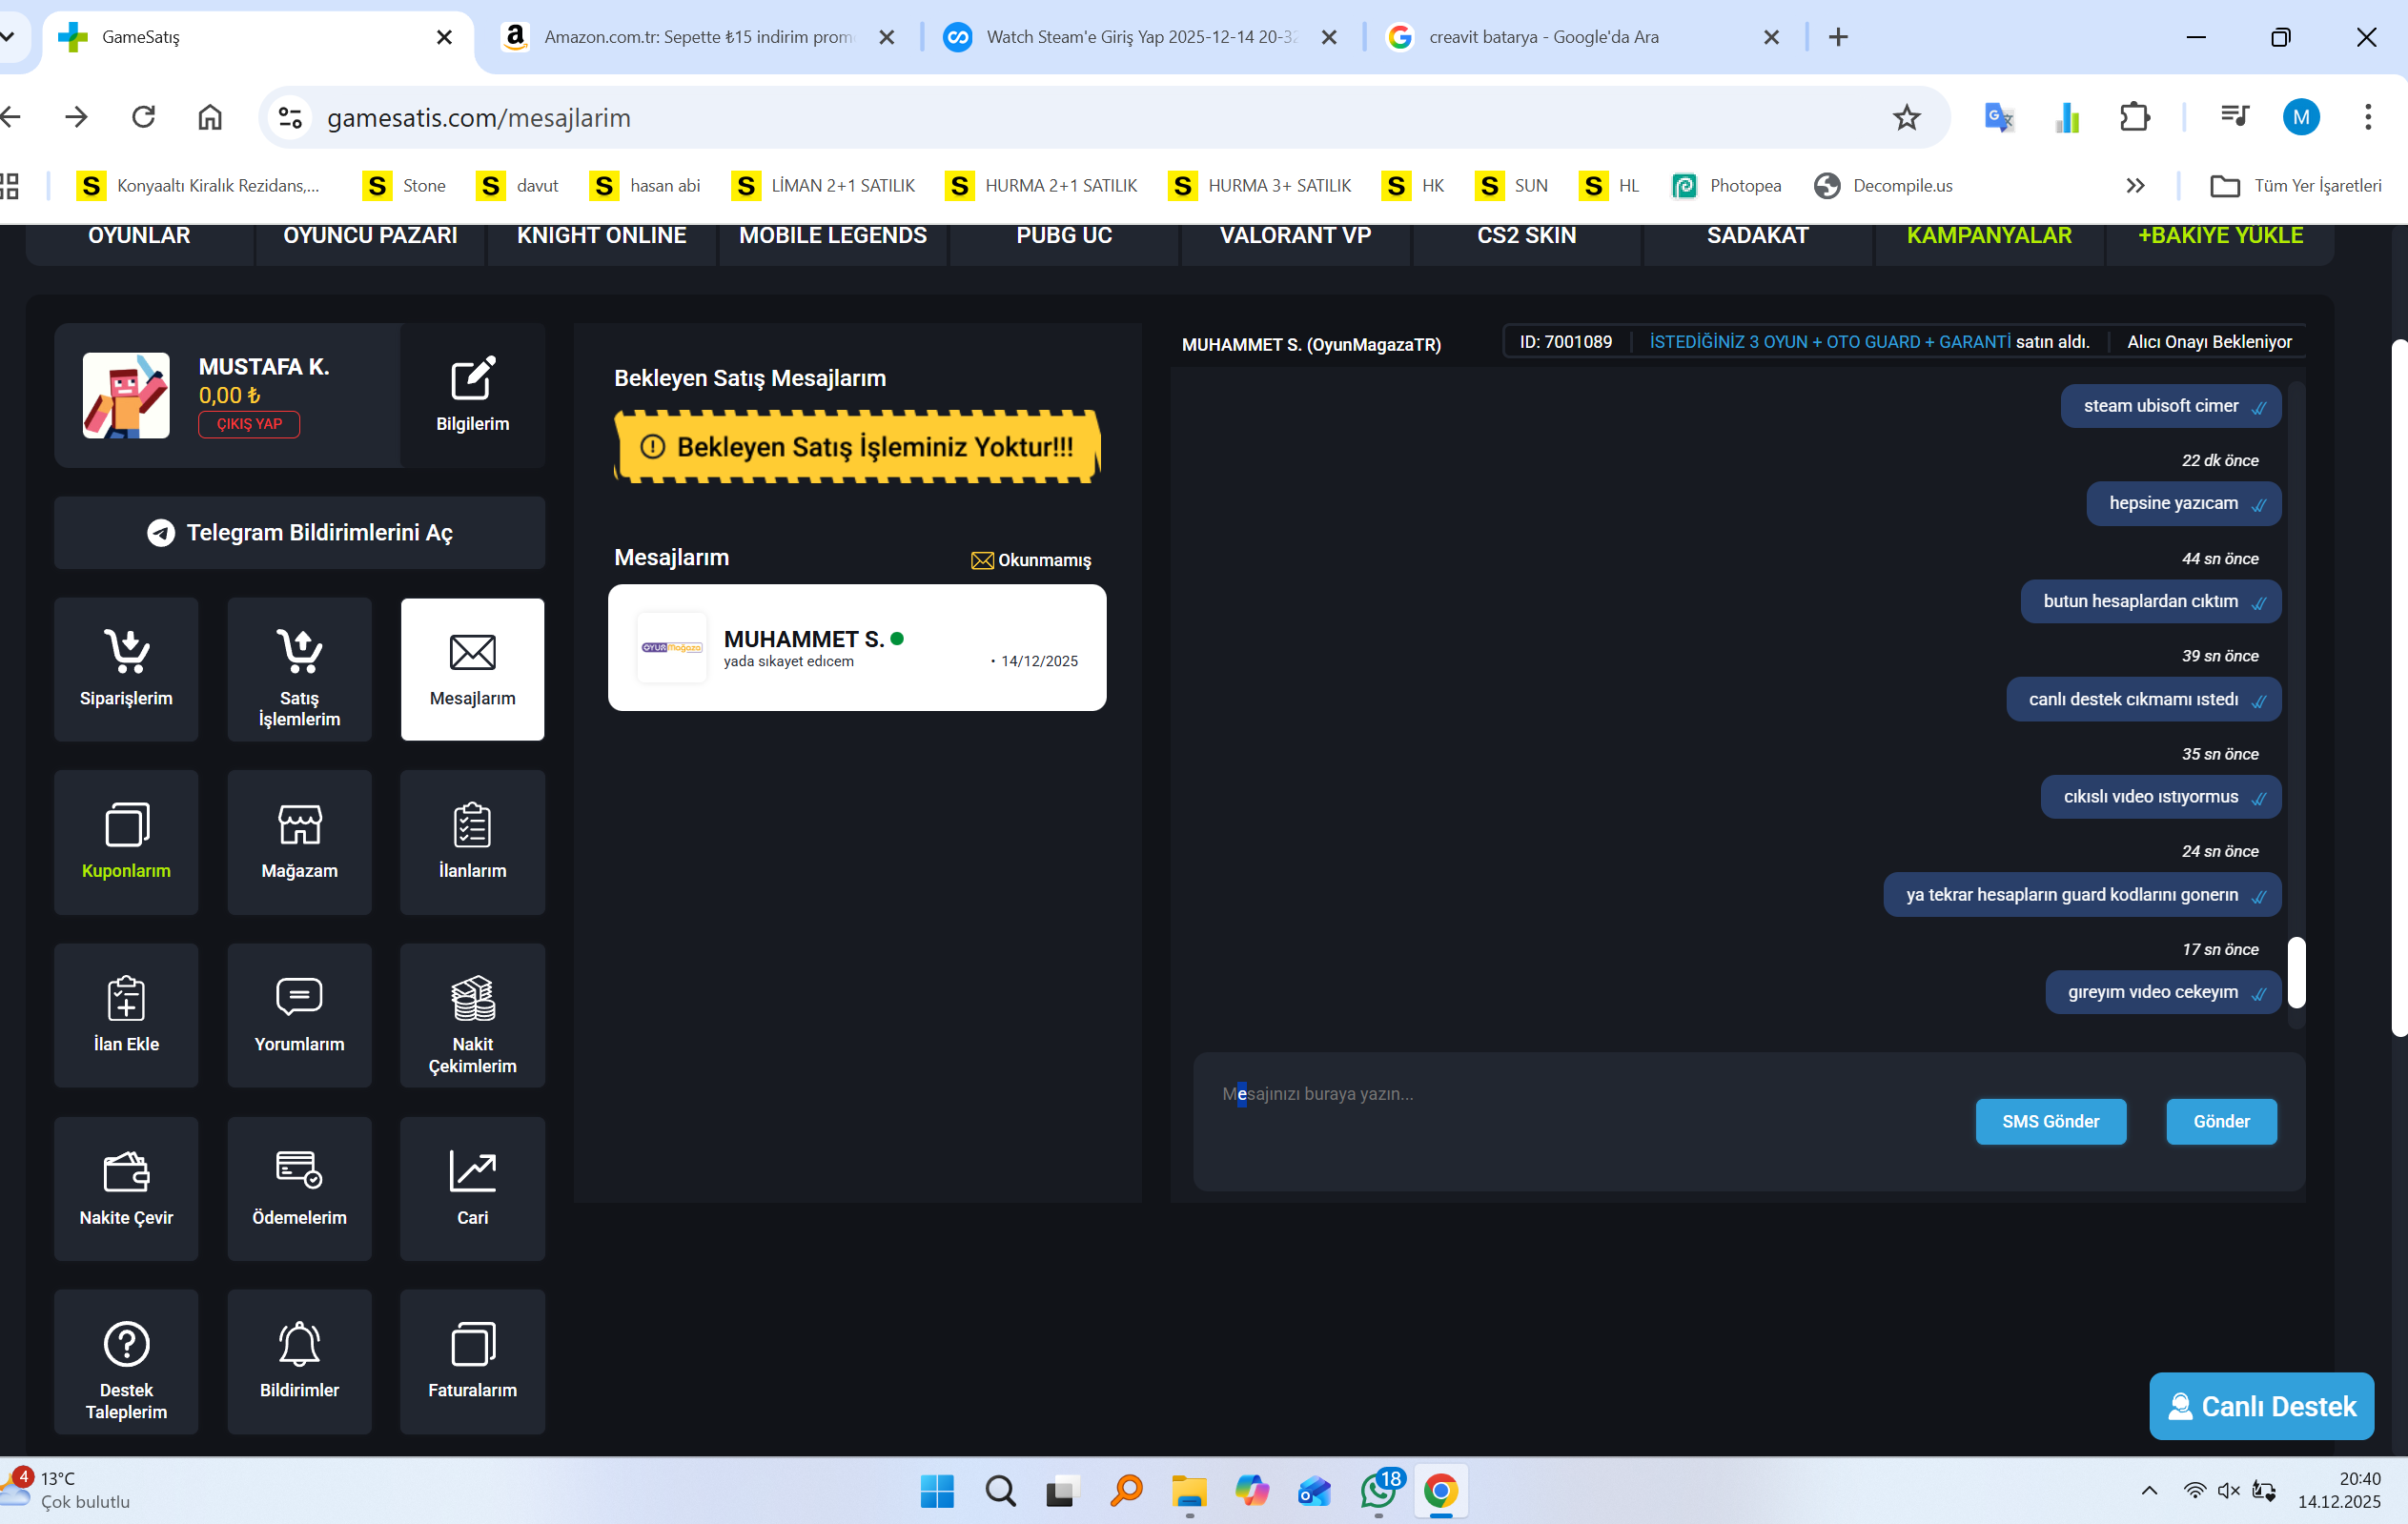Screen dimensions: 2408x1524
Task: Open Kuponlarım tile
Action: (x=126, y=842)
